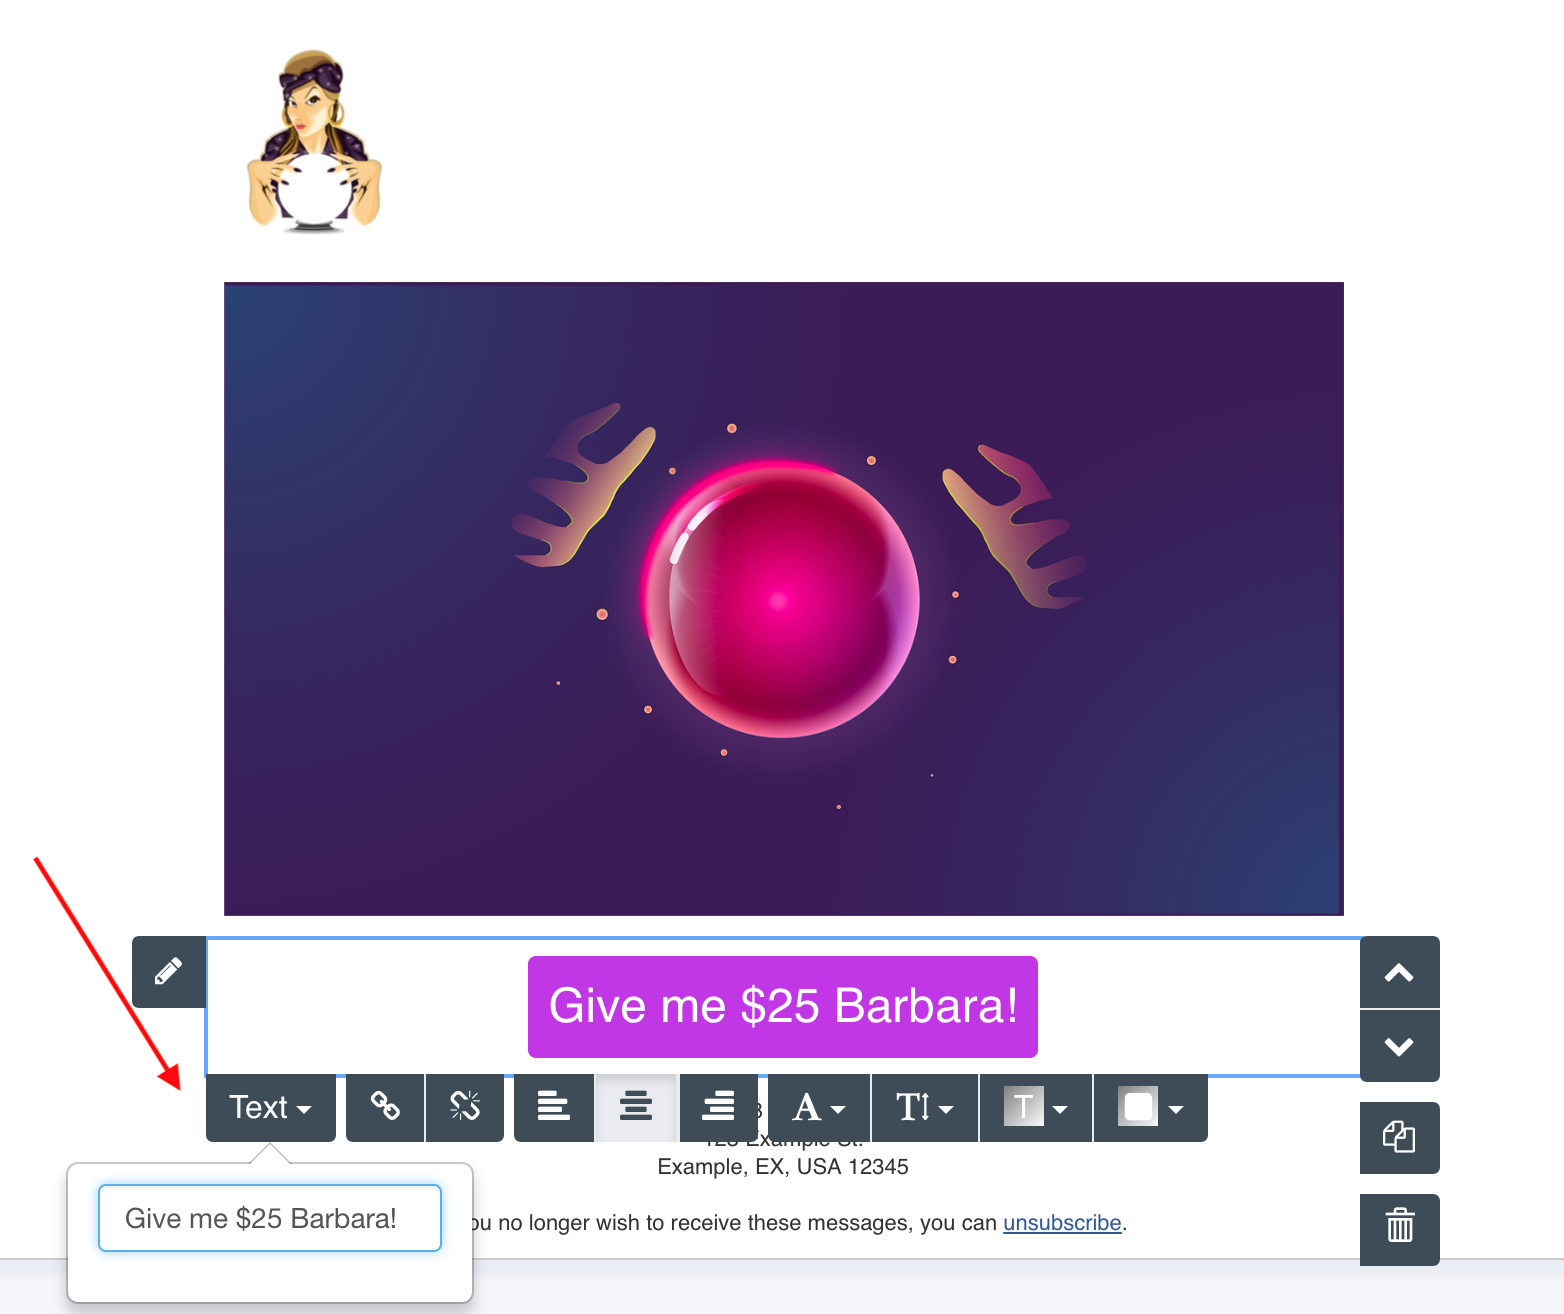Delete the block with trash icon

[1399, 1229]
